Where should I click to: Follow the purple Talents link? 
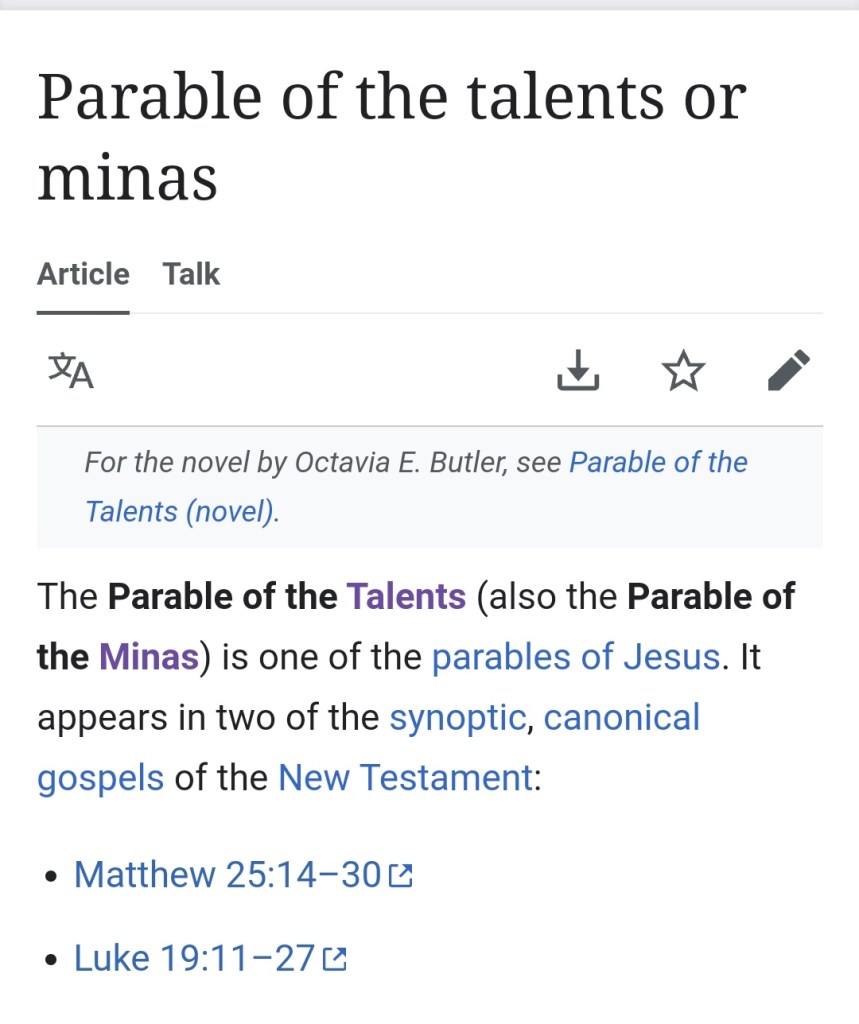click(x=406, y=597)
